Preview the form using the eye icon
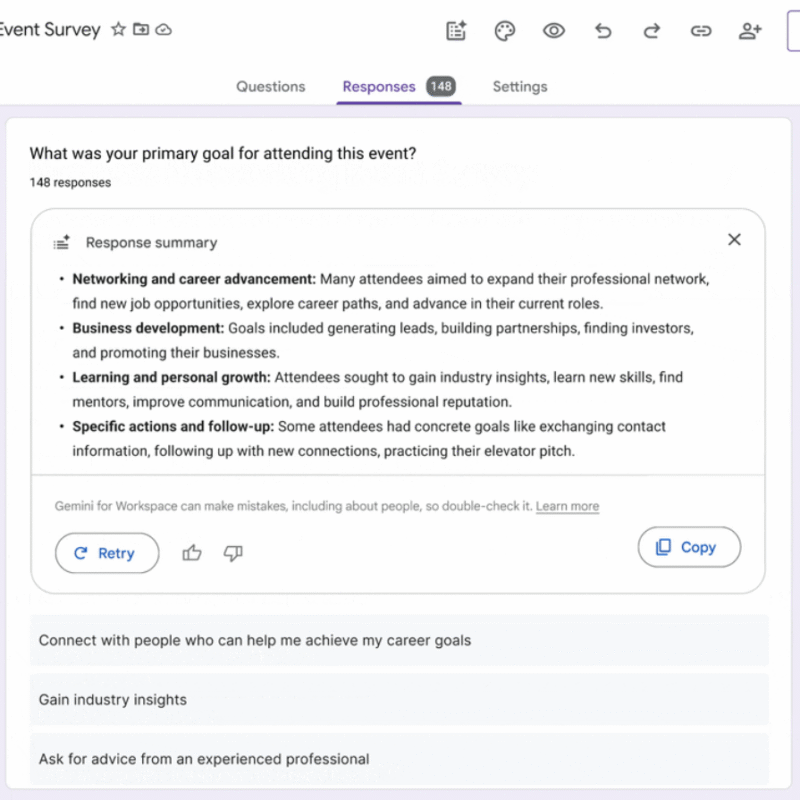 (553, 31)
